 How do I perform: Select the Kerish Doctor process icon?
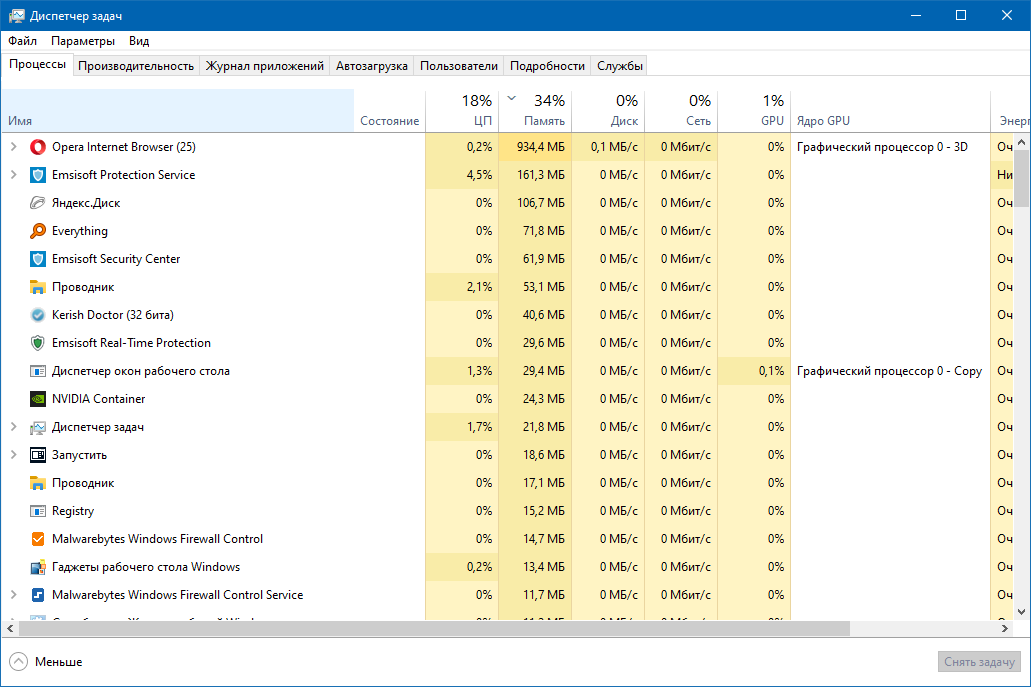click(x=38, y=315)
